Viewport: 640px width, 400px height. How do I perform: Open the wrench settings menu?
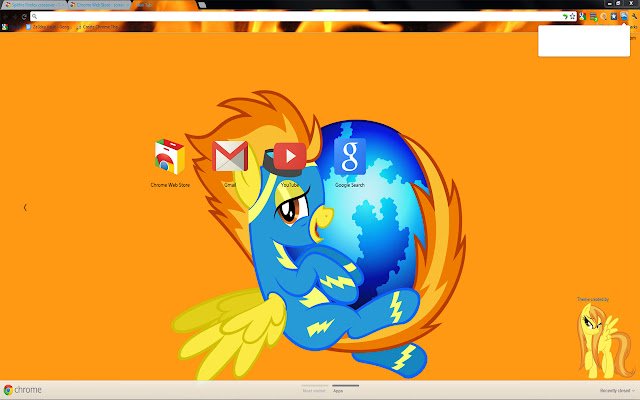pyautogui.click(x=634, y=16)
